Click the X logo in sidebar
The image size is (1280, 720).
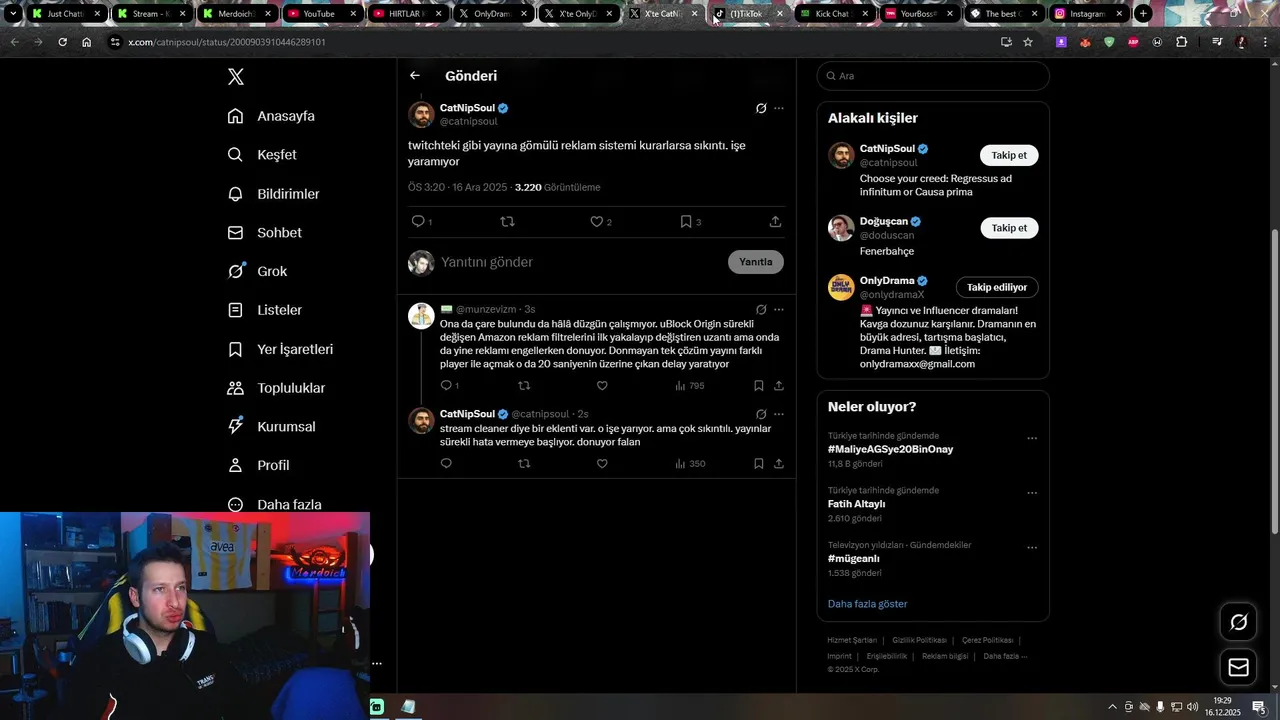tap(235, 77)
